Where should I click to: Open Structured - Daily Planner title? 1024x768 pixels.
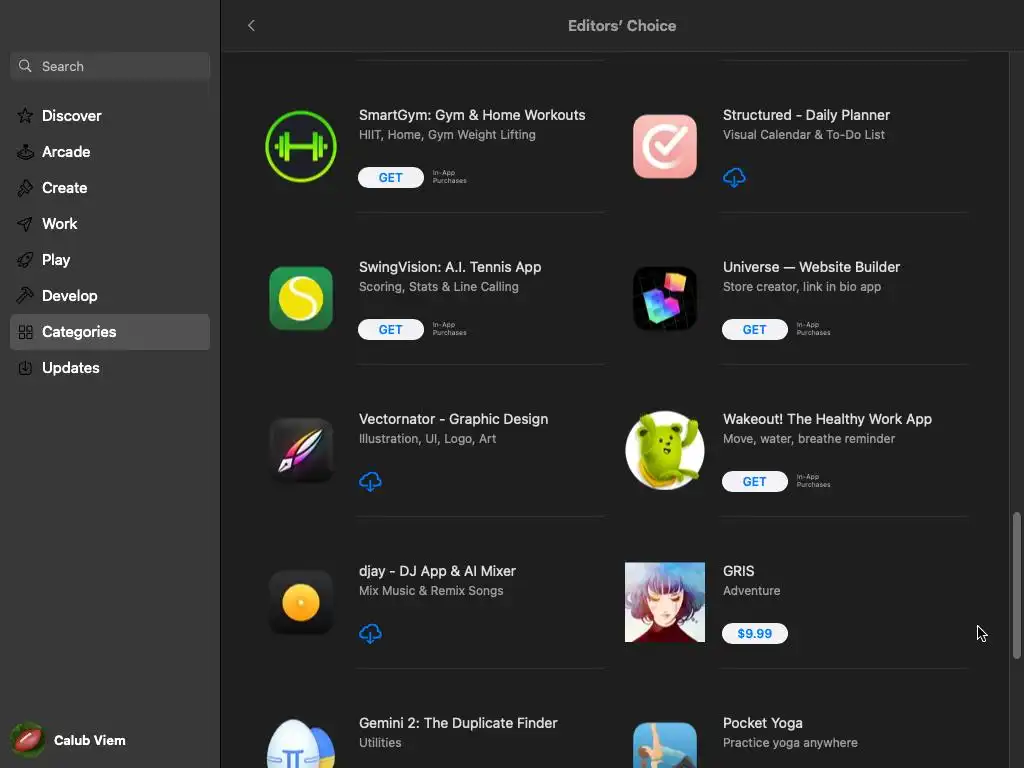coord(806,115)
